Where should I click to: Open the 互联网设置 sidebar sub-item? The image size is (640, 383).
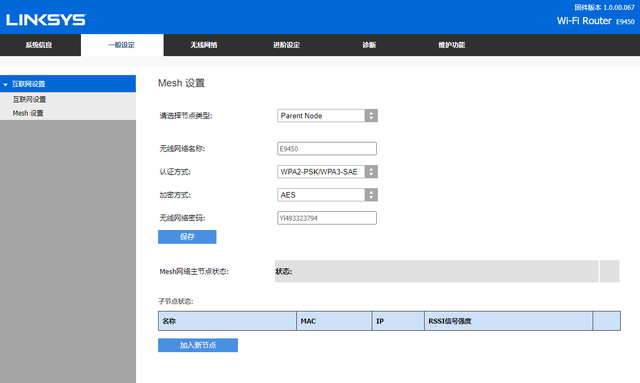[29, 99]
